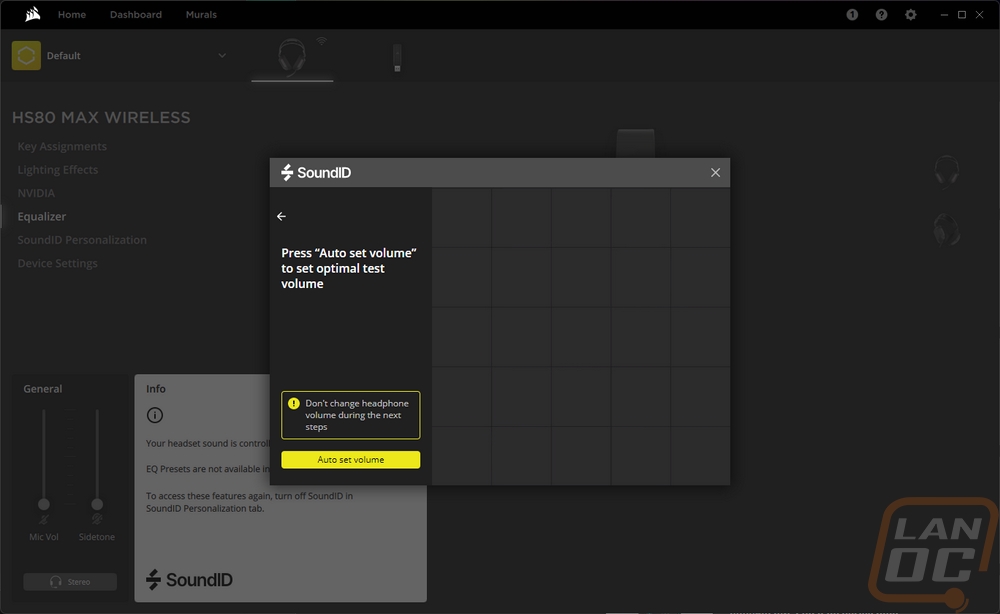
Task: Click the back arrow in SoundID dialog
Action: point(281,216)
